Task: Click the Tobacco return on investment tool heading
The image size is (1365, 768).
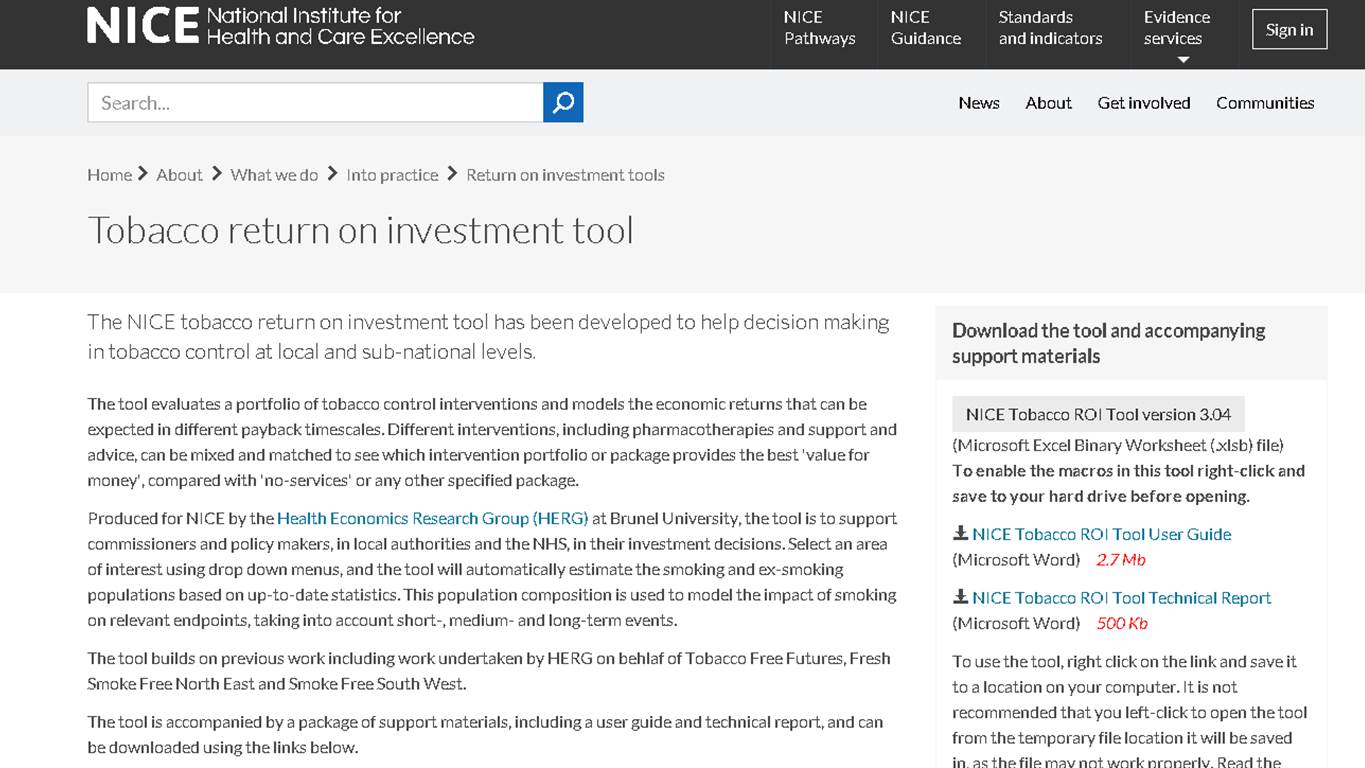Action: pyautogui.click(x=360, y=230)
